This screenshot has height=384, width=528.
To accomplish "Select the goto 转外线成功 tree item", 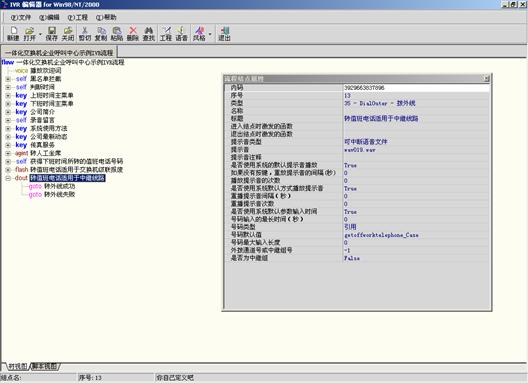I will (x=52, y=186).
